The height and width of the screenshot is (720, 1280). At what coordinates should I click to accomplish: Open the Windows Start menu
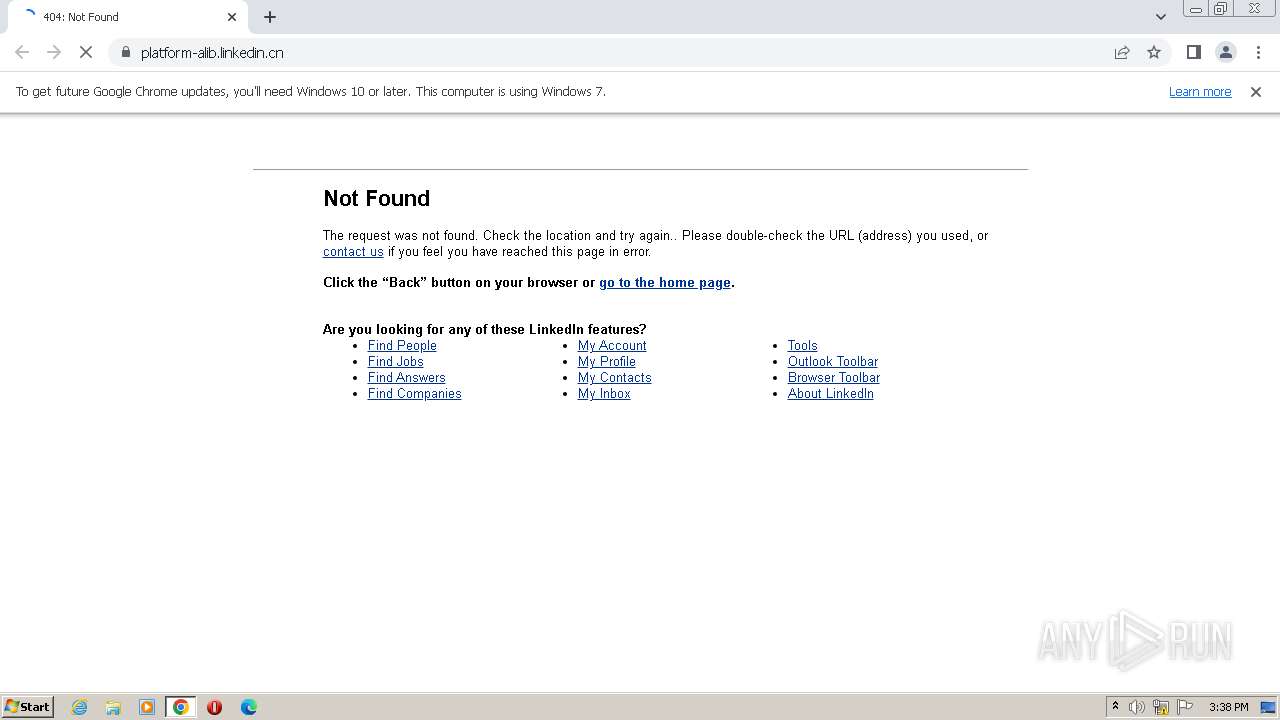pos(28,707)
